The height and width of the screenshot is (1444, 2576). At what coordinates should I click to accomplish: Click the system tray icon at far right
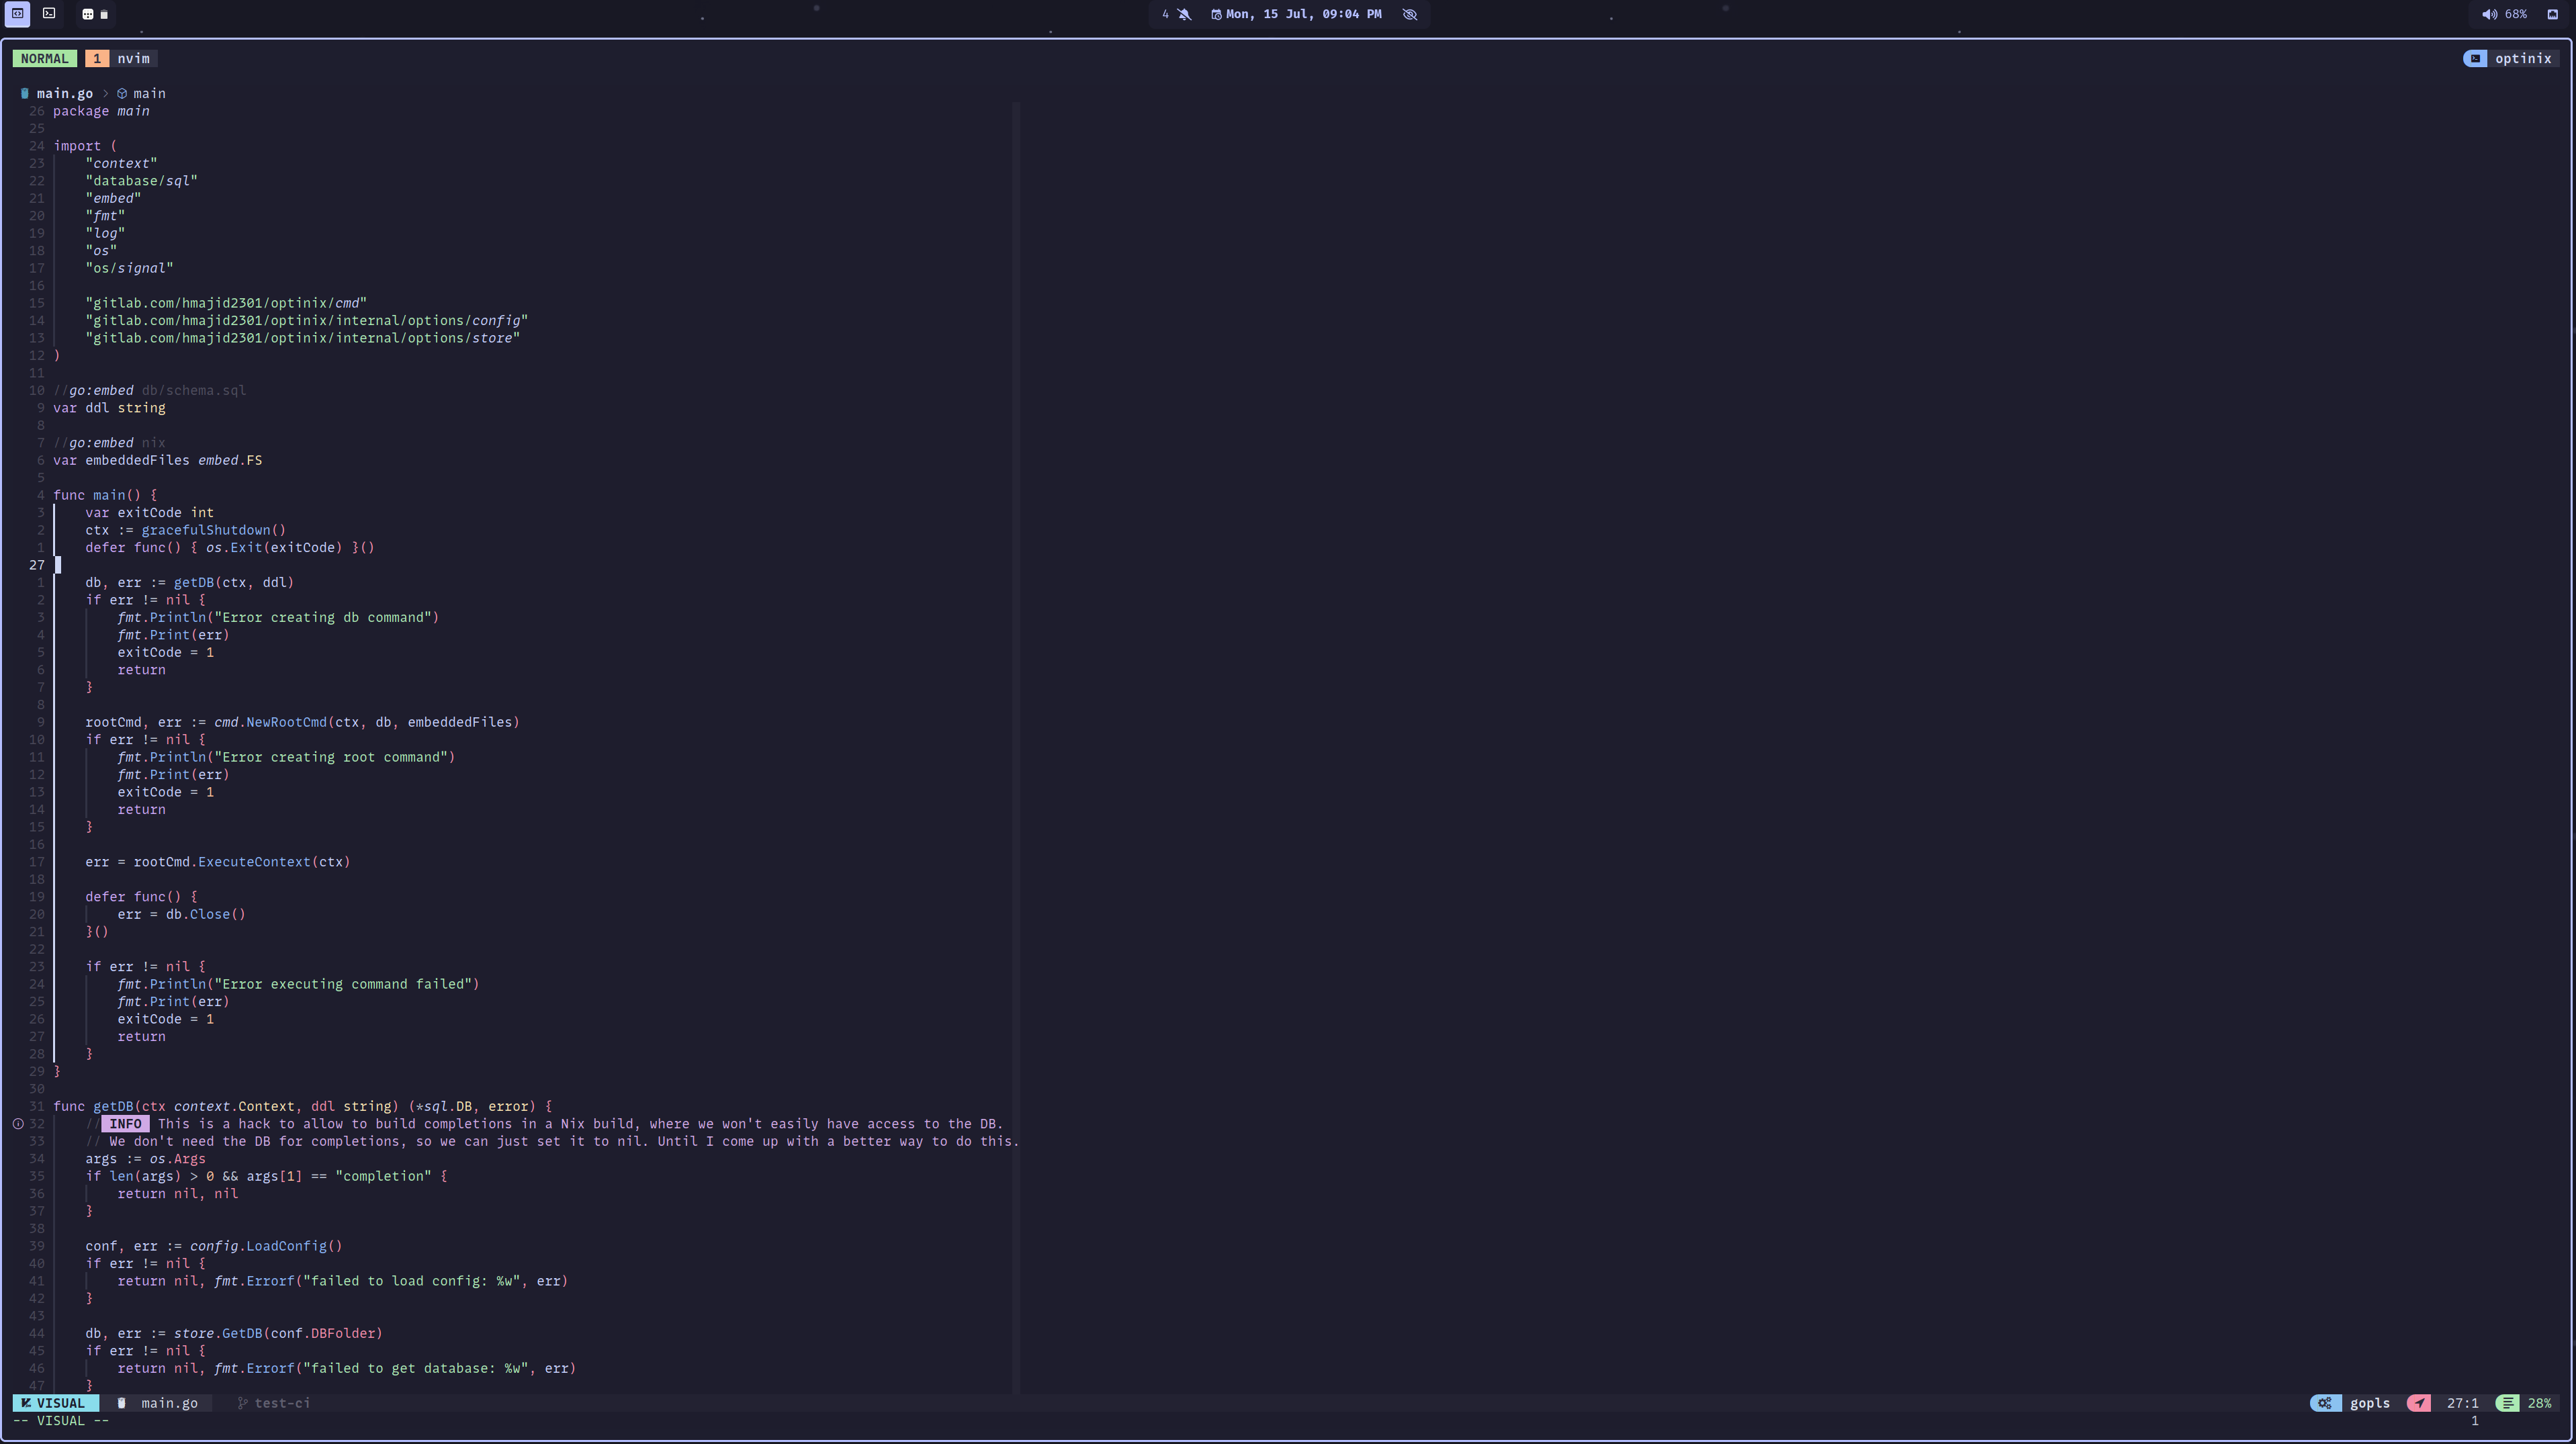(x=2552, y=15)
